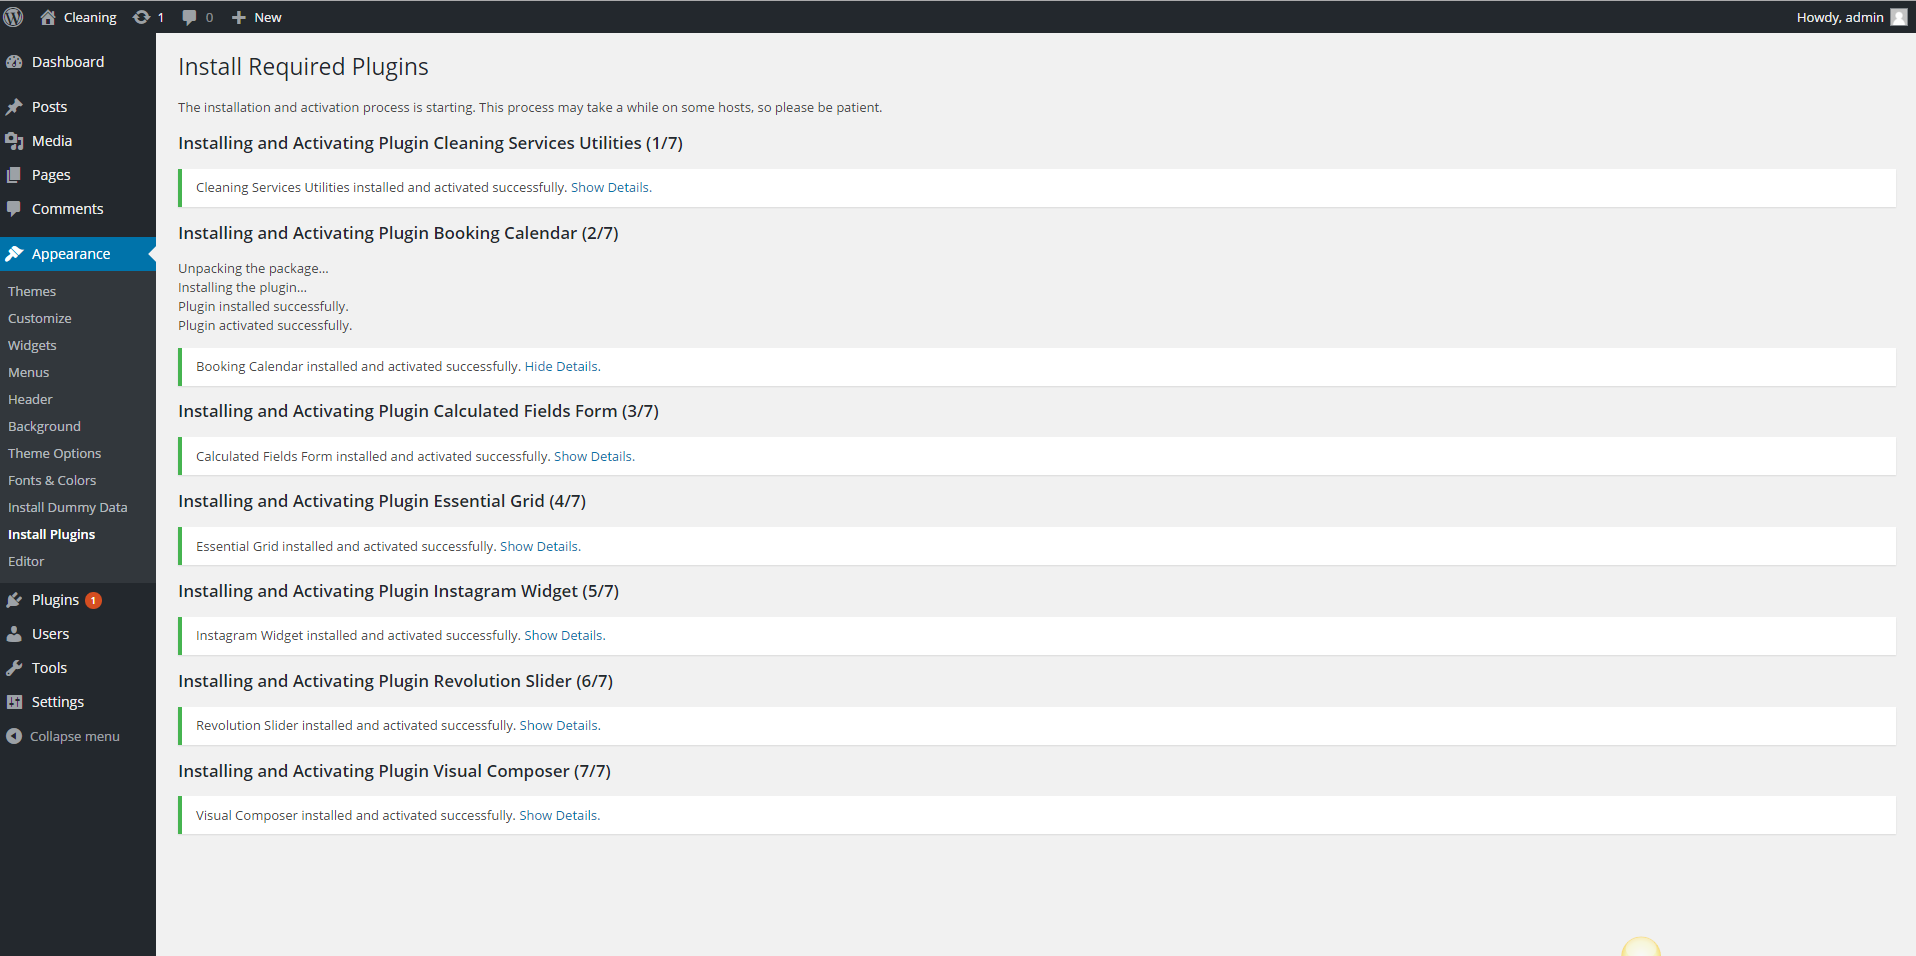This screenshot has height=956, width=1916.
Task: Click the Visual Composer (7/7) heading
Action: pos(394,771)
